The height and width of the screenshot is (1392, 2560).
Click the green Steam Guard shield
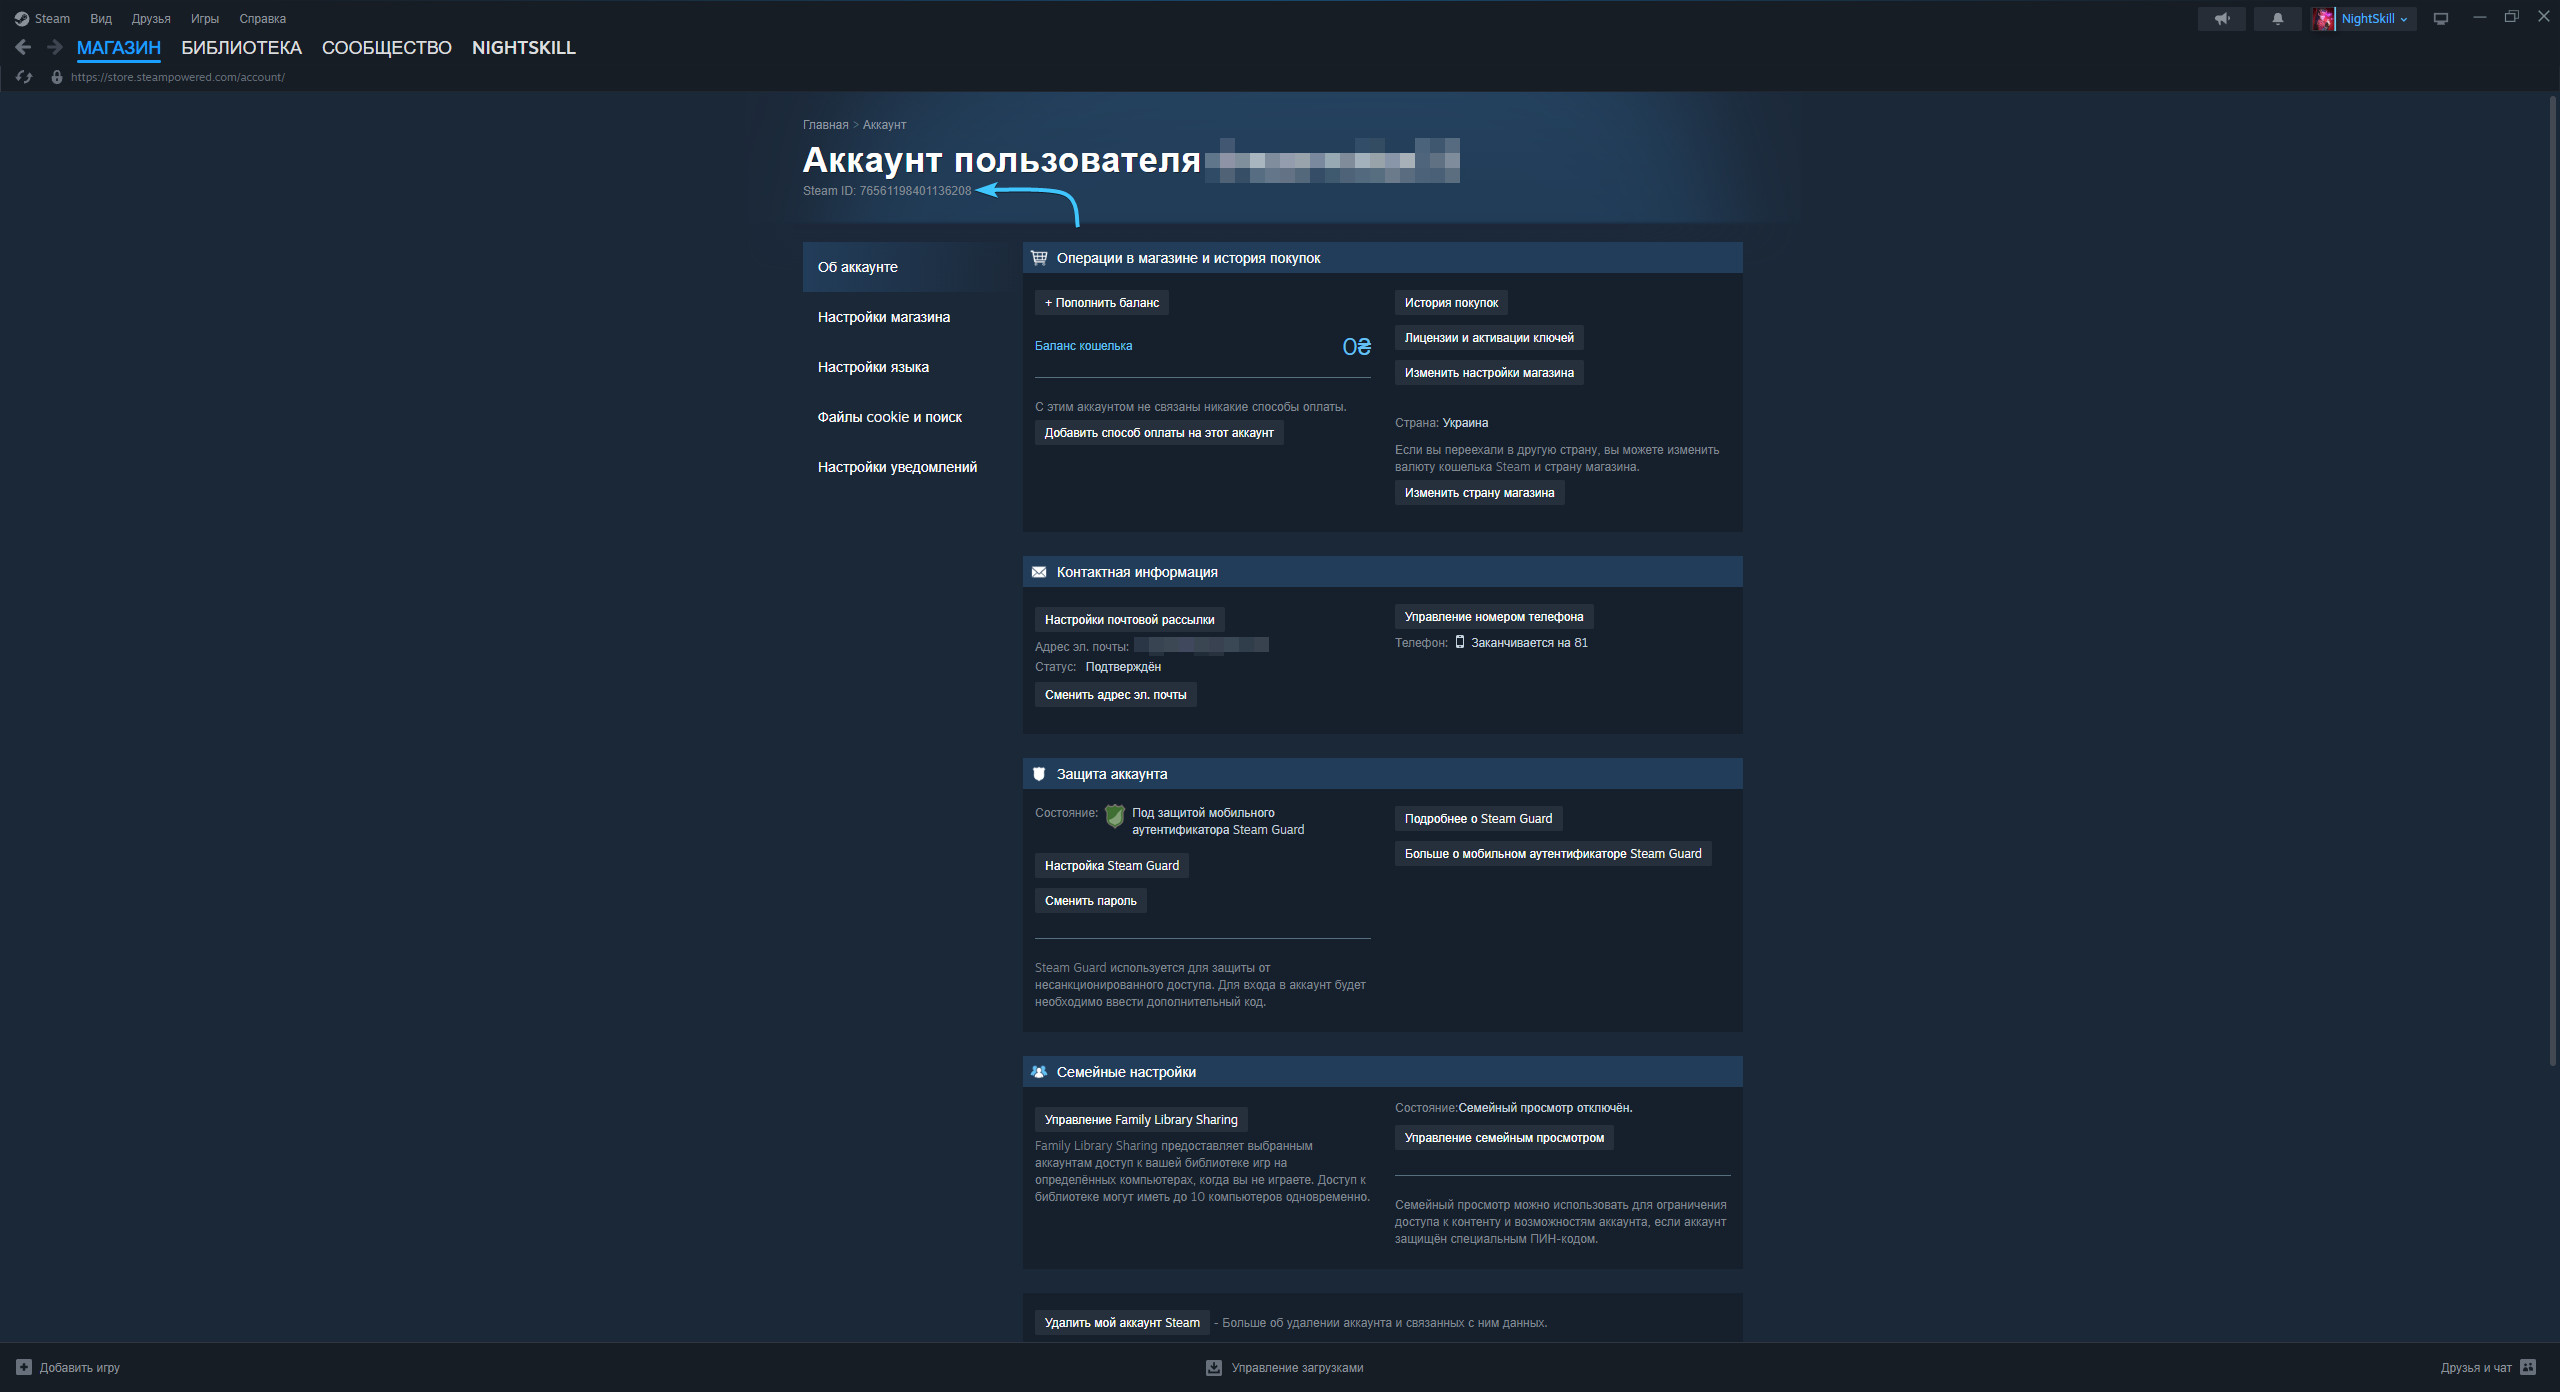pos(1115,817)
